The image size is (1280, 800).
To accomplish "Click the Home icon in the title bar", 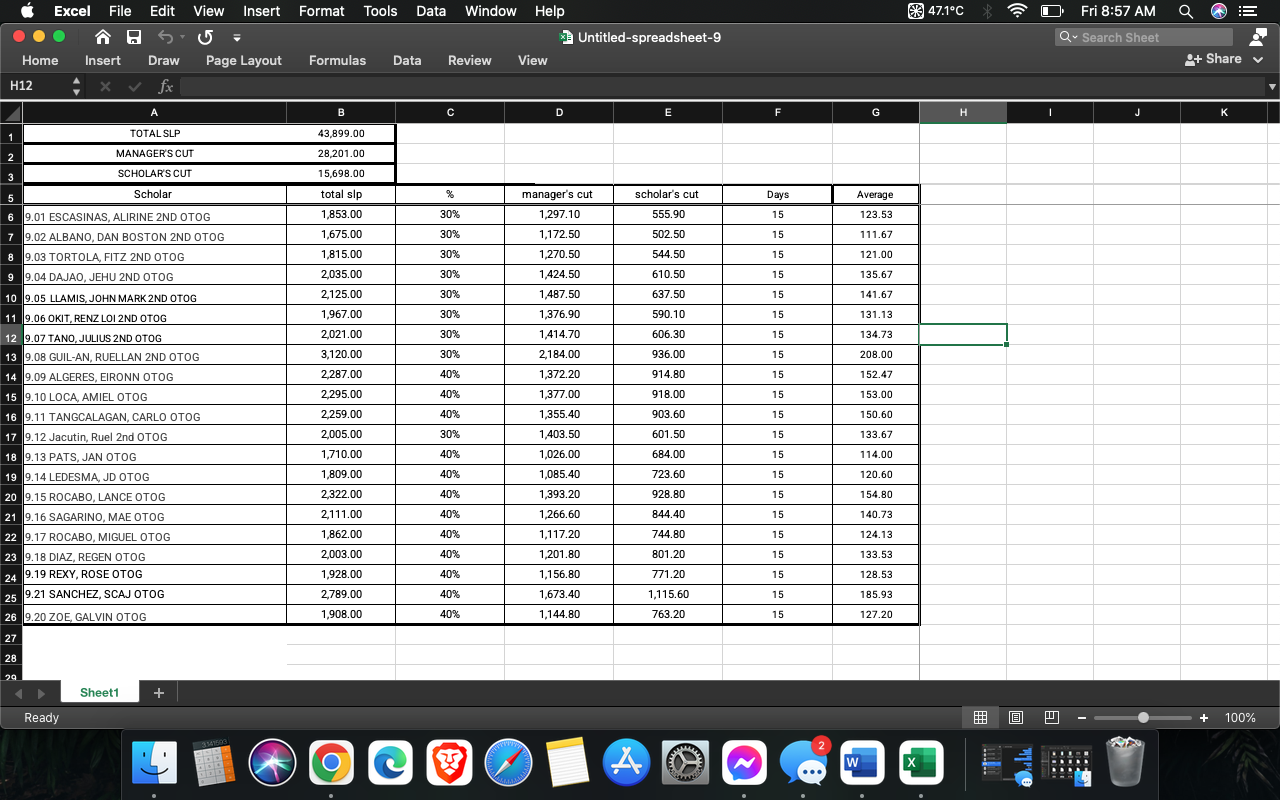I will (x=102, y=37).
